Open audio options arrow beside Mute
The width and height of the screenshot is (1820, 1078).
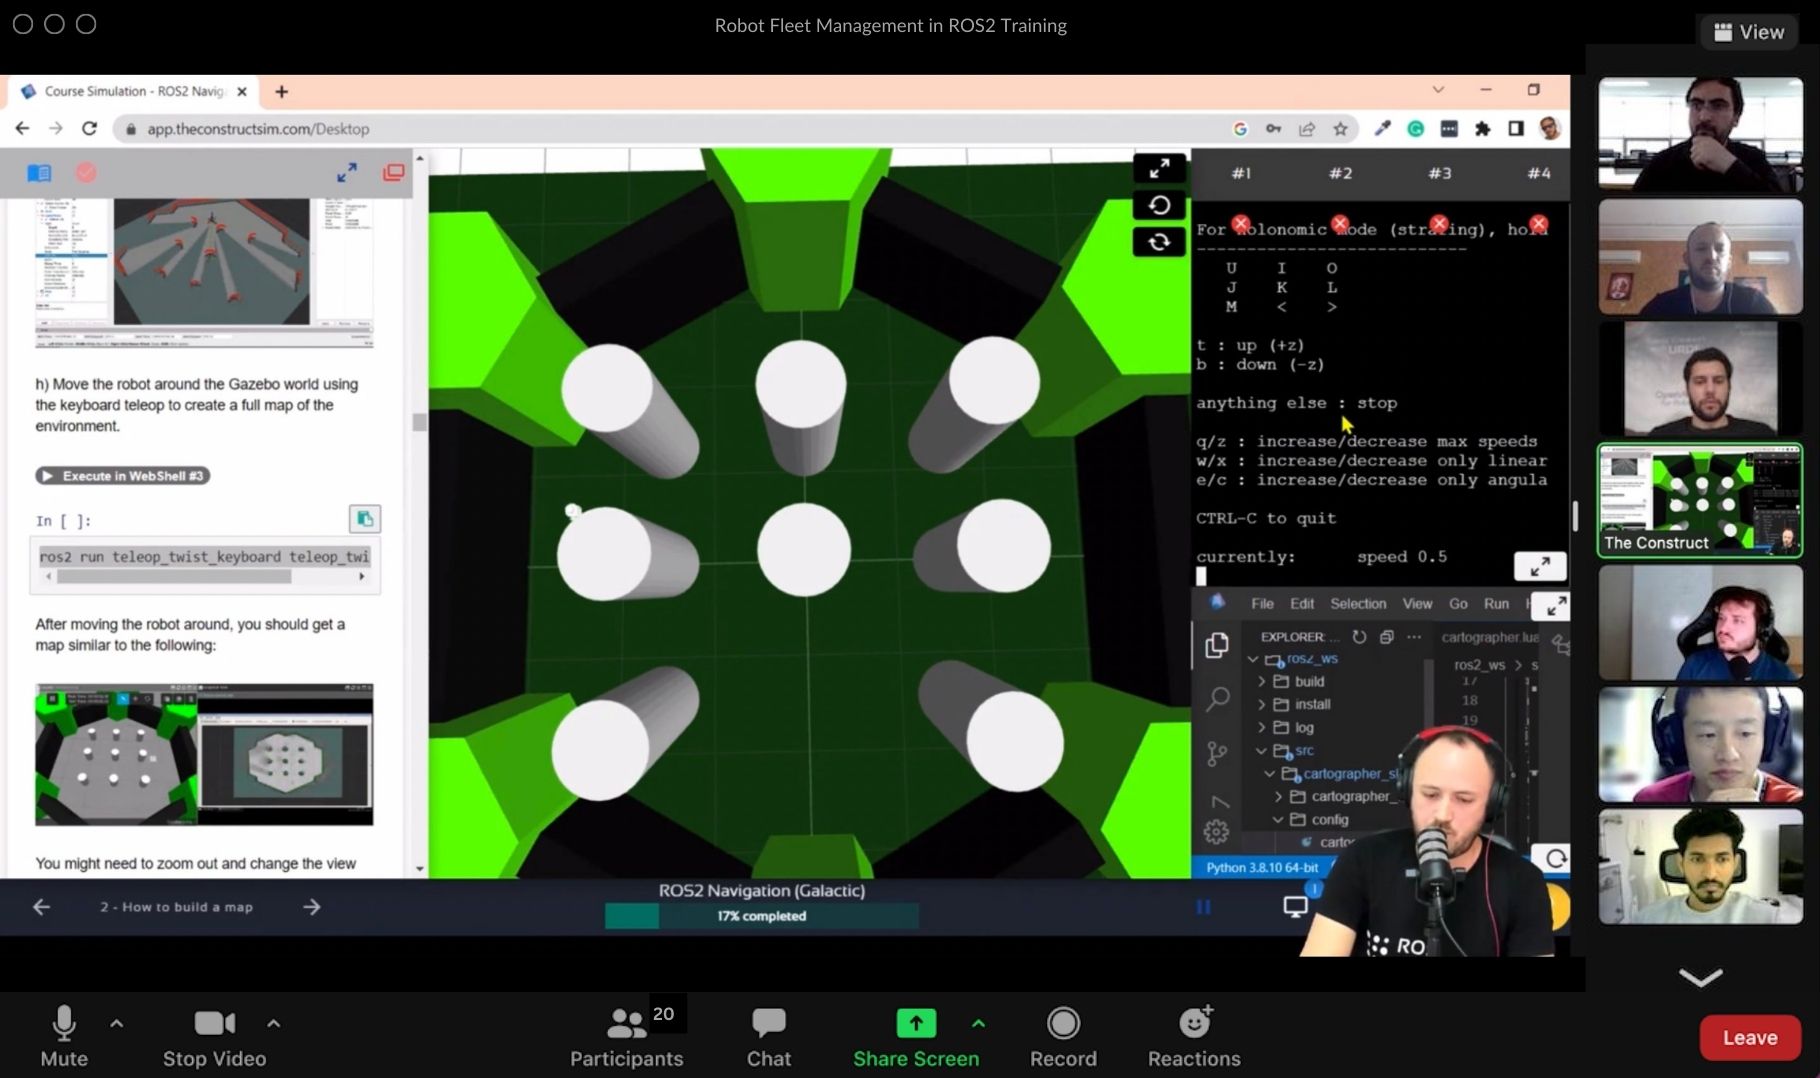tap(116, 1023)
